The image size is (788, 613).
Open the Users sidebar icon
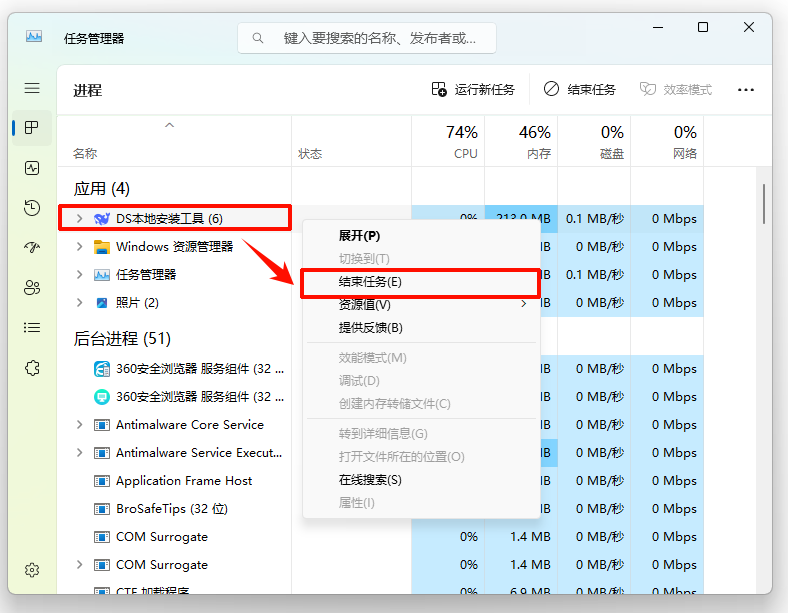32,288
